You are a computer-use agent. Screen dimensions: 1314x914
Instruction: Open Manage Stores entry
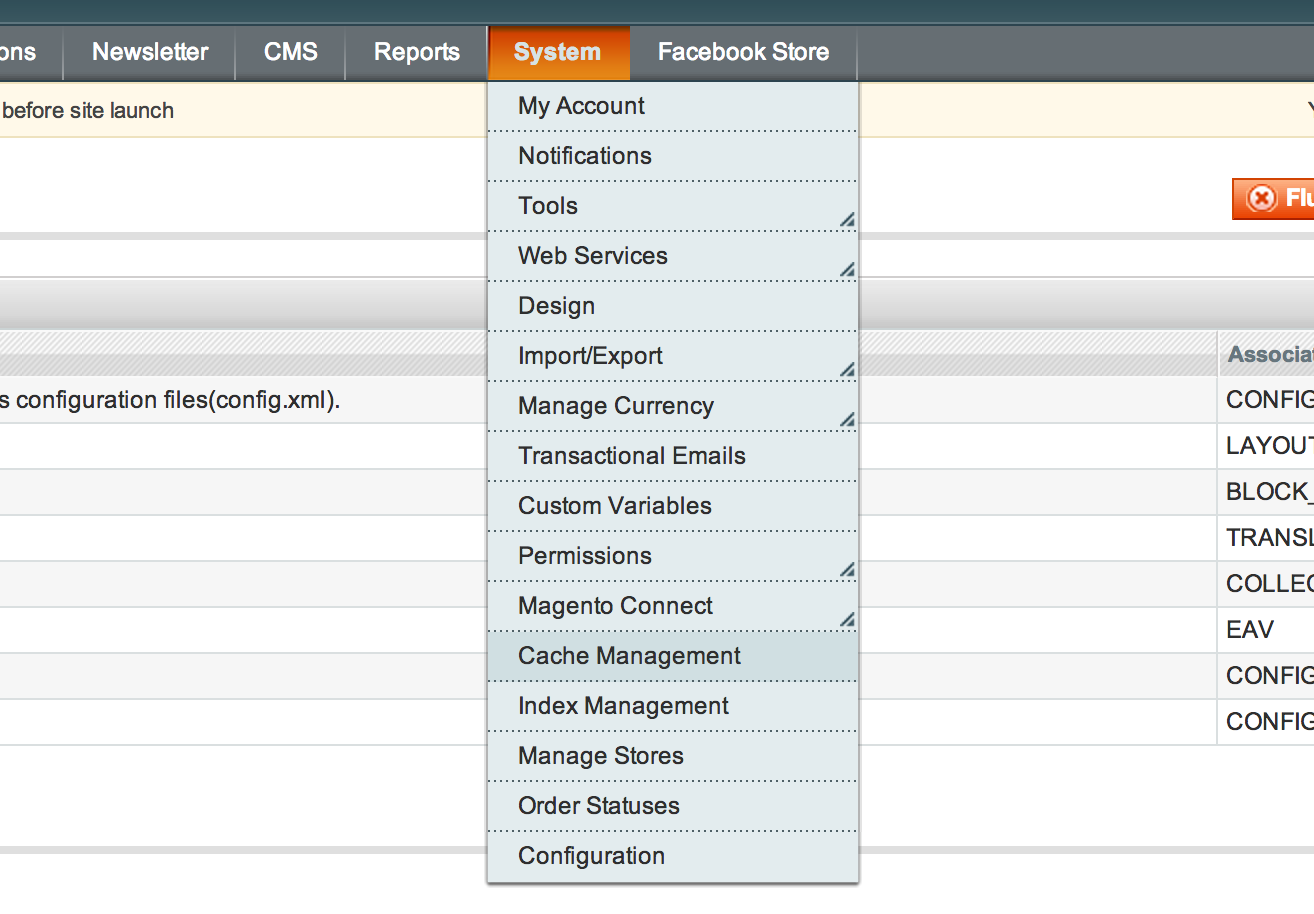tap(672, 756)
